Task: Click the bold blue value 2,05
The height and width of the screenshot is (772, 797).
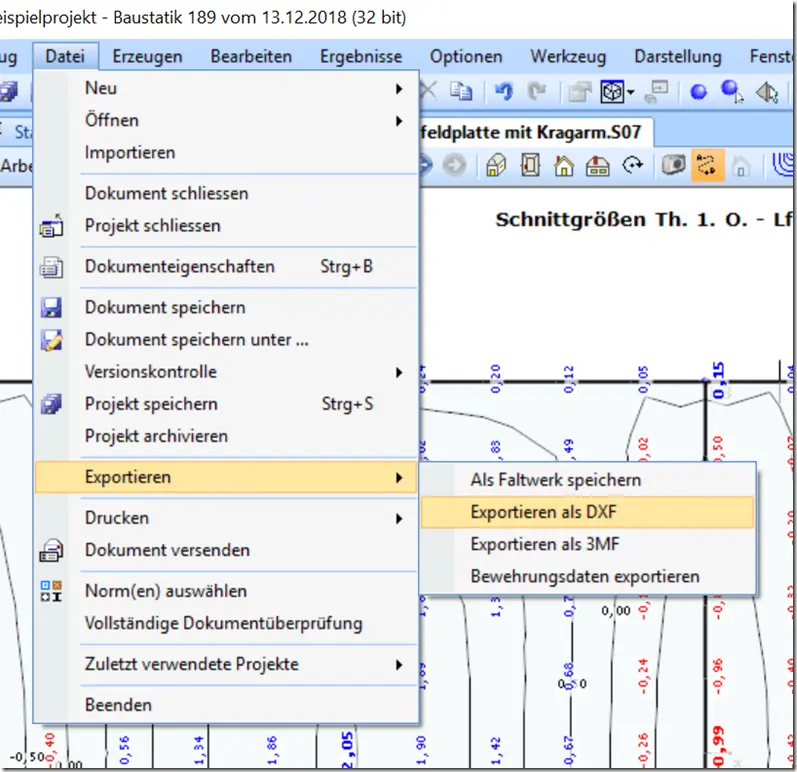Action: click(x=347, y=751)
